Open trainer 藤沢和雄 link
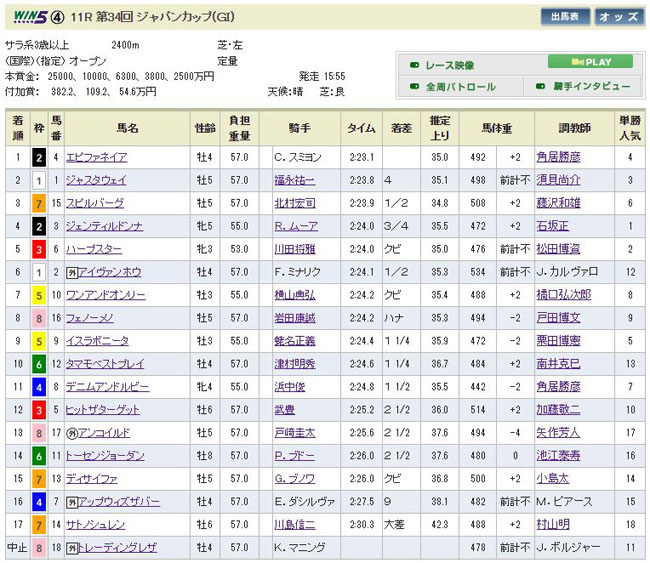 (x=571, y=203)
